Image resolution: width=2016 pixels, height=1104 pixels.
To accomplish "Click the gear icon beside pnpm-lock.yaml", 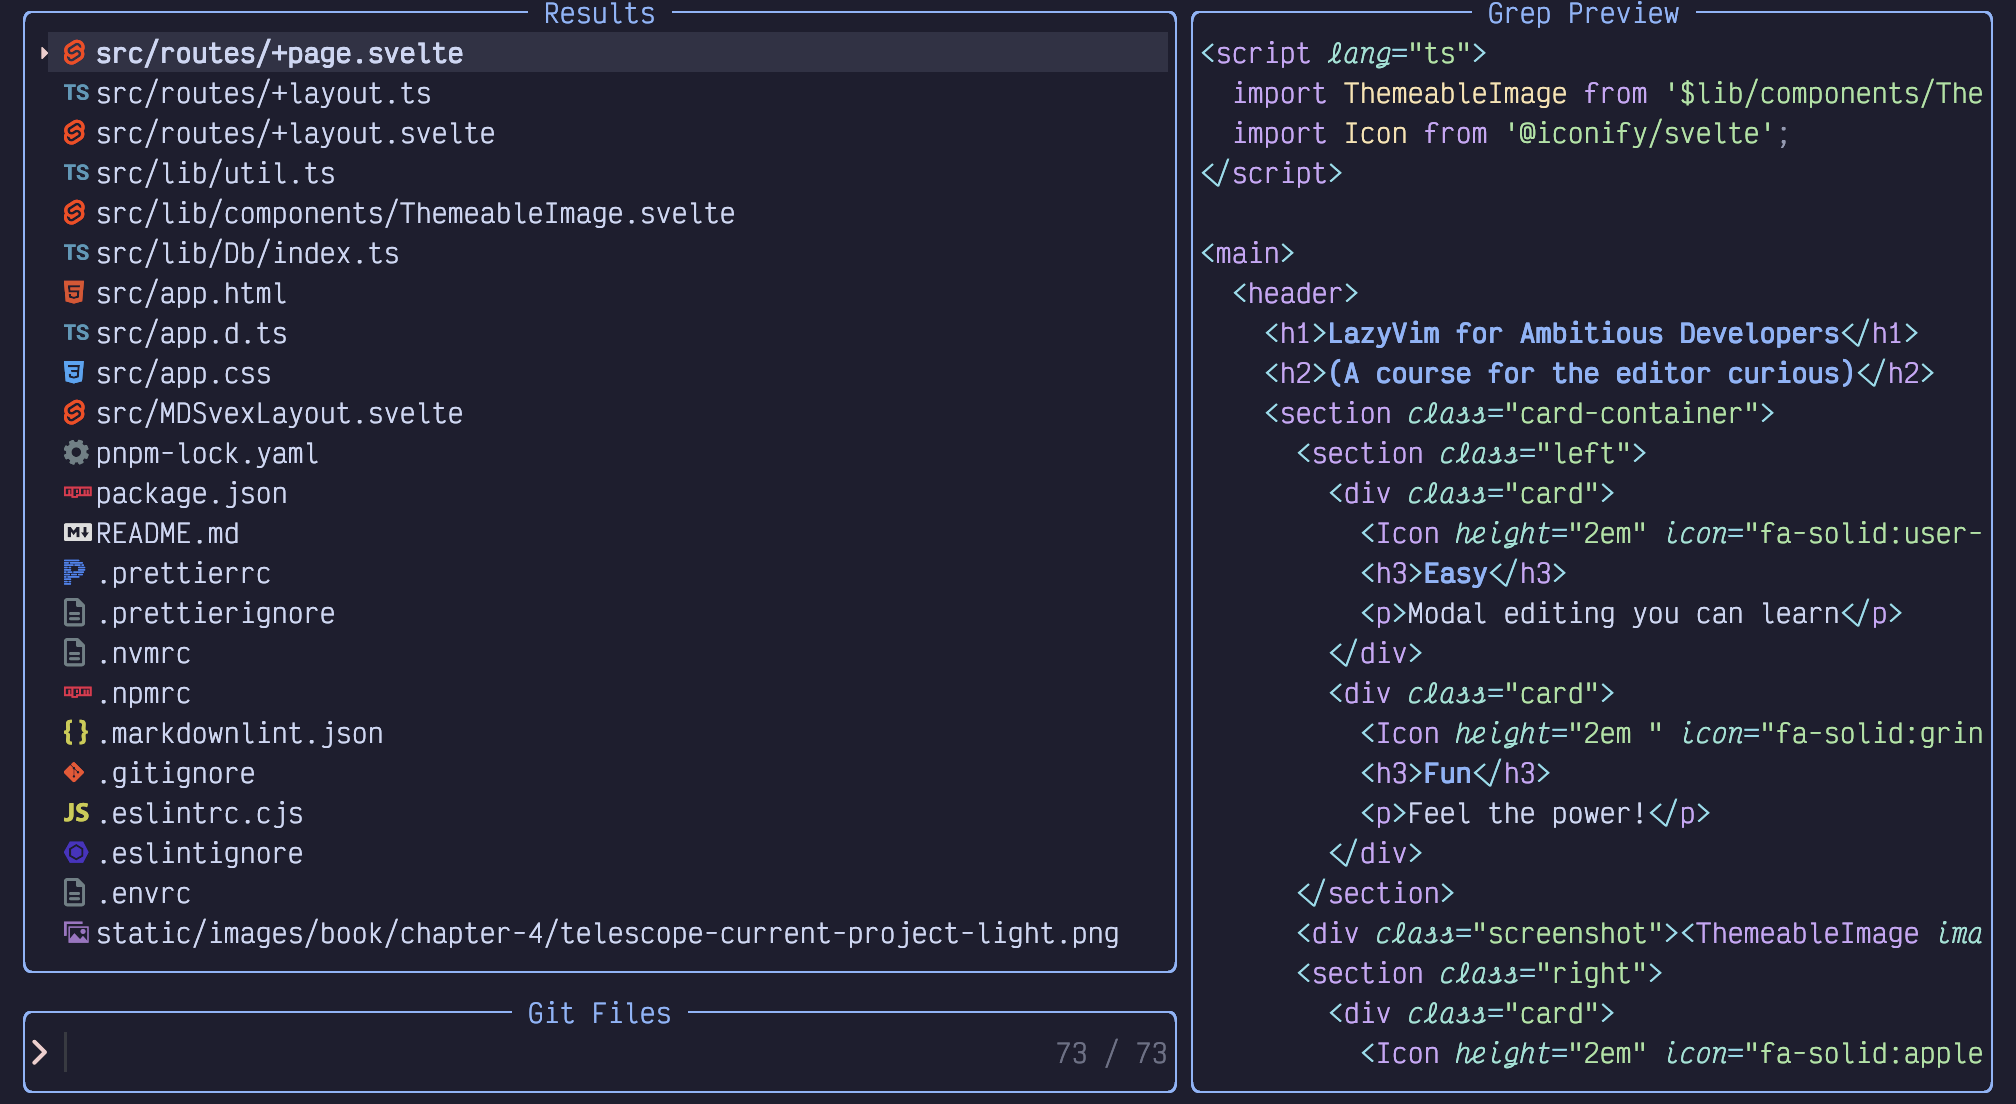I will (76, 453).
